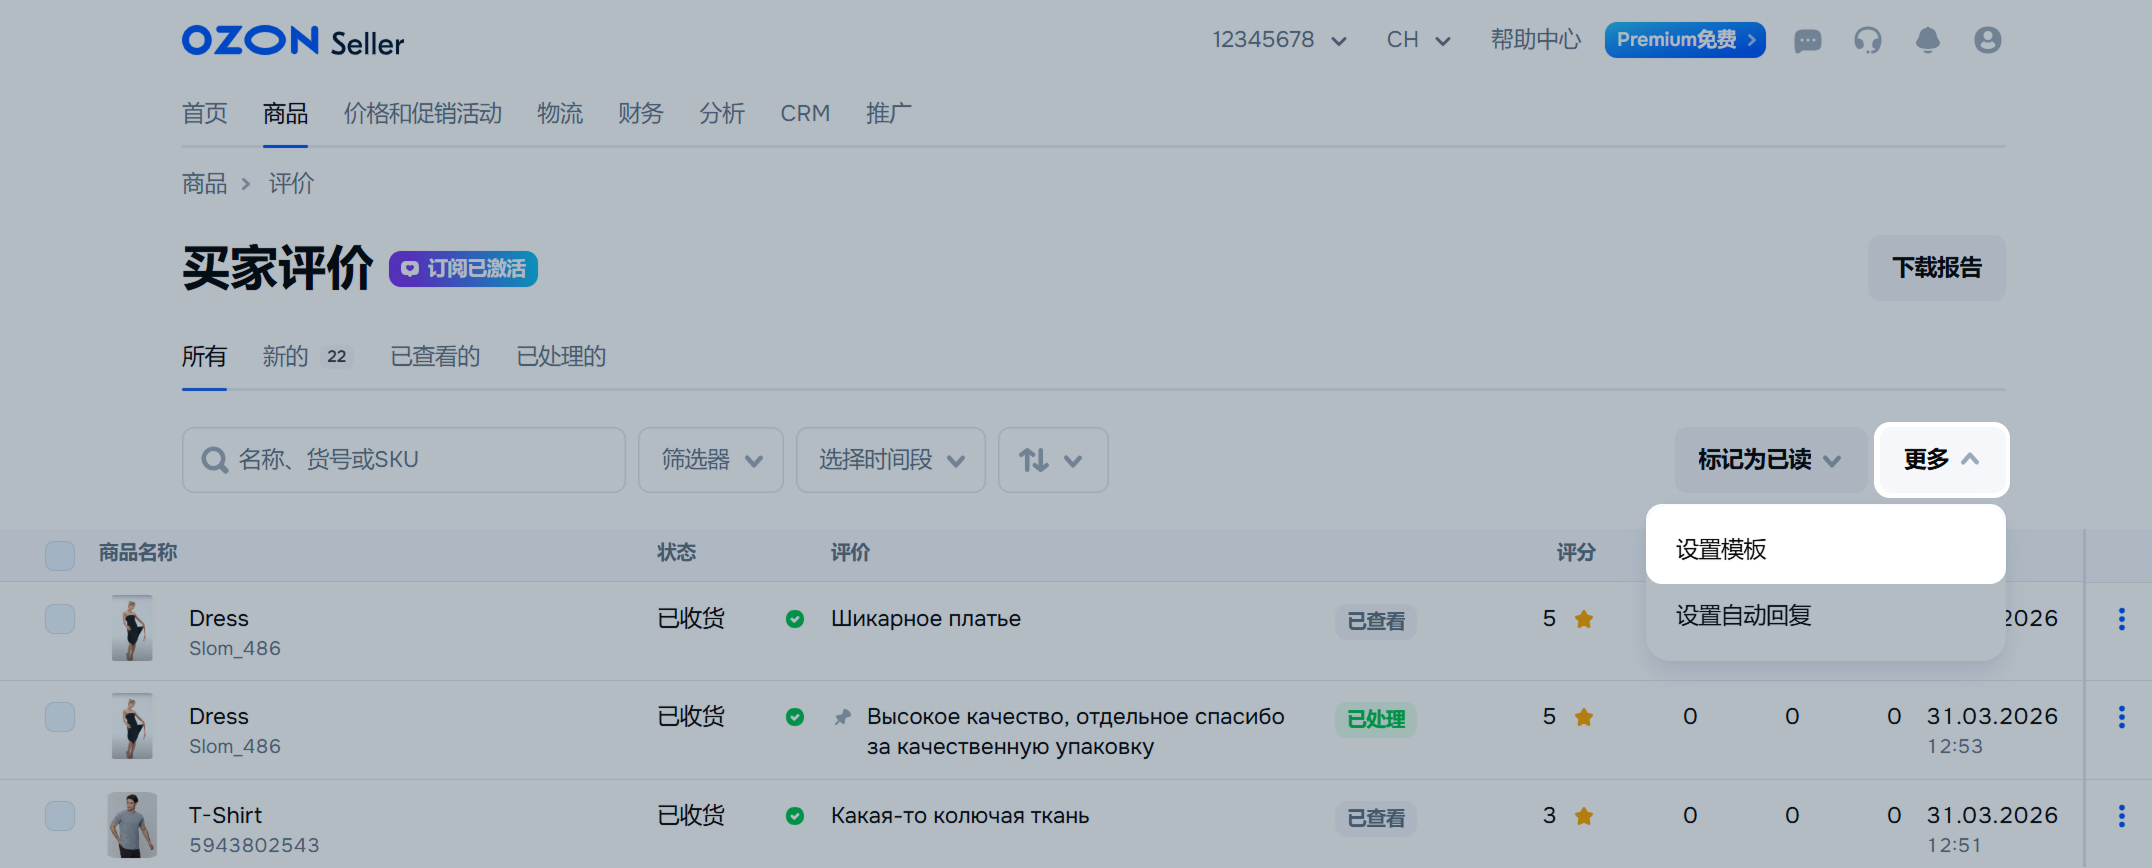This screenshot has height=868, width=2152.
Task: Switch to the 新的 tab
Action: click(x=286, y=357)
